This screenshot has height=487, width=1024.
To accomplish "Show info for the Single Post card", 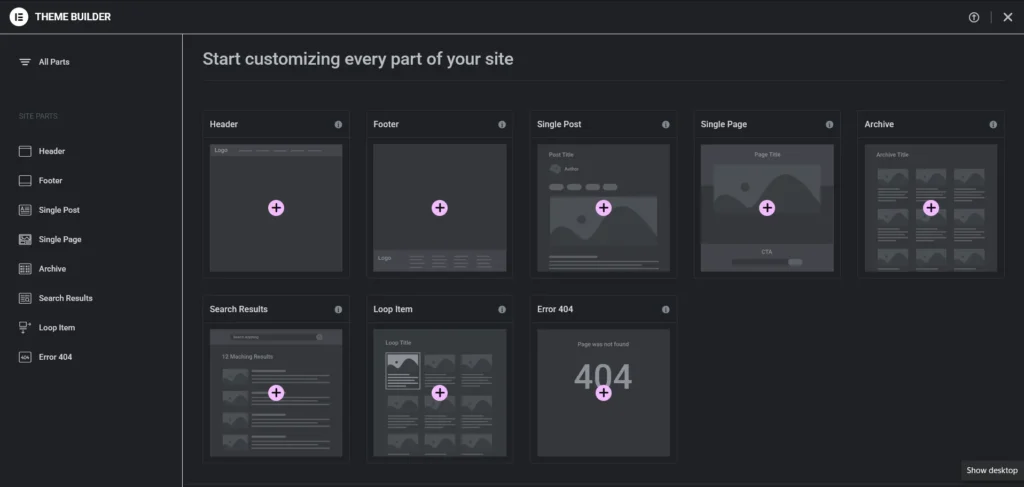I will [665, 125].
